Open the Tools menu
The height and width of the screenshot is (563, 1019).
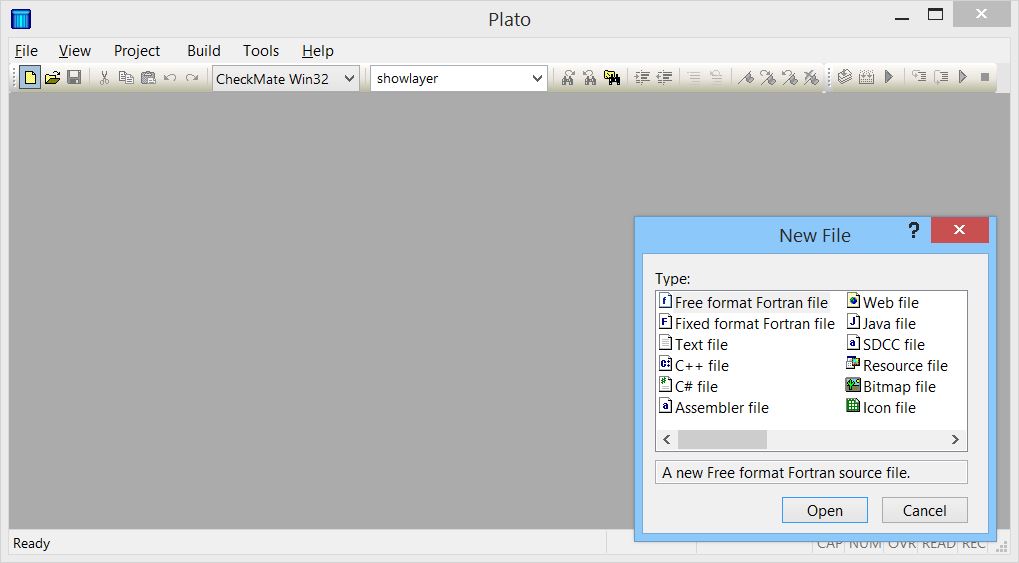[261, 51]
